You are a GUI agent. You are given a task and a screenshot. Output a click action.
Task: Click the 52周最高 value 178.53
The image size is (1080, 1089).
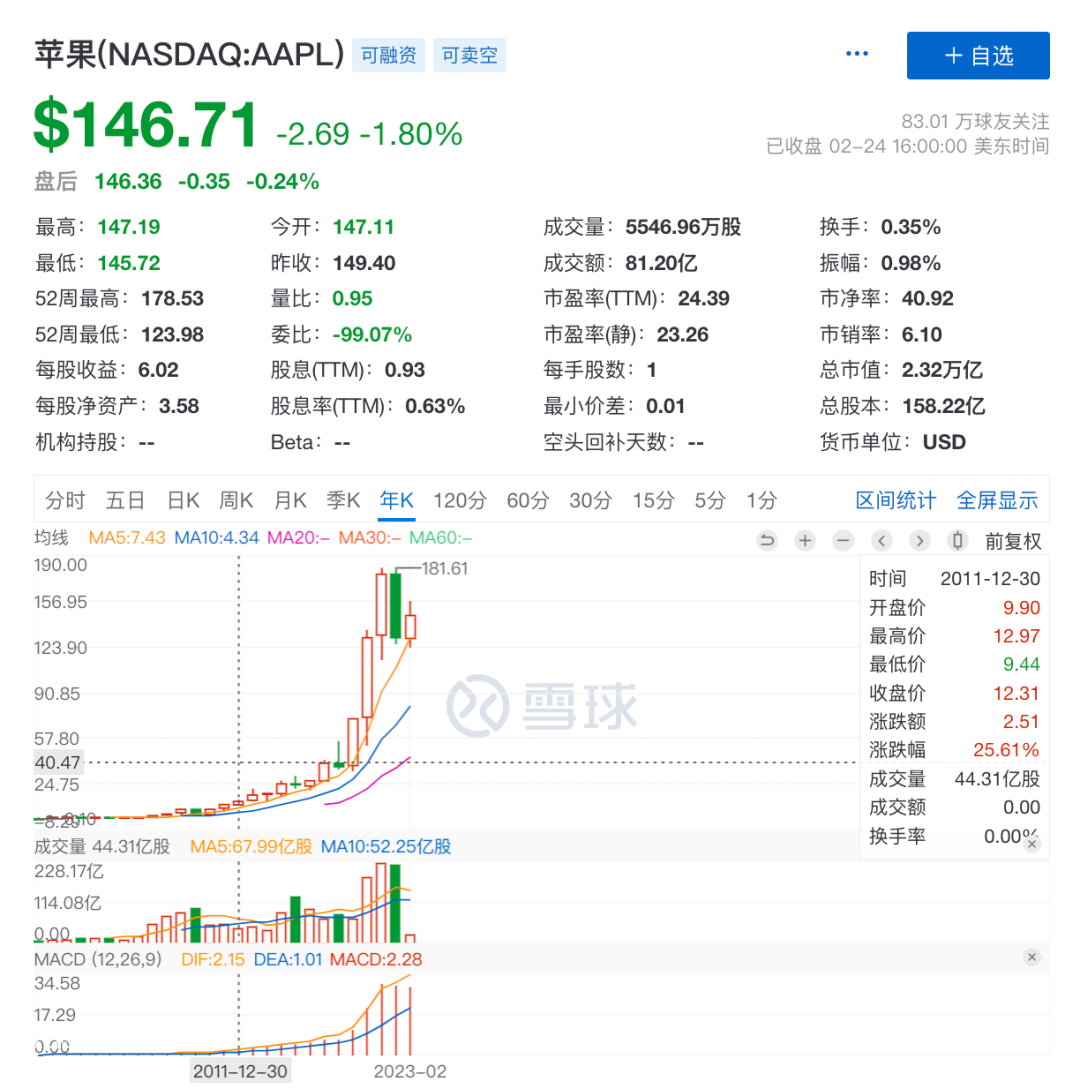pyautogui.click(x=172, y=299)
